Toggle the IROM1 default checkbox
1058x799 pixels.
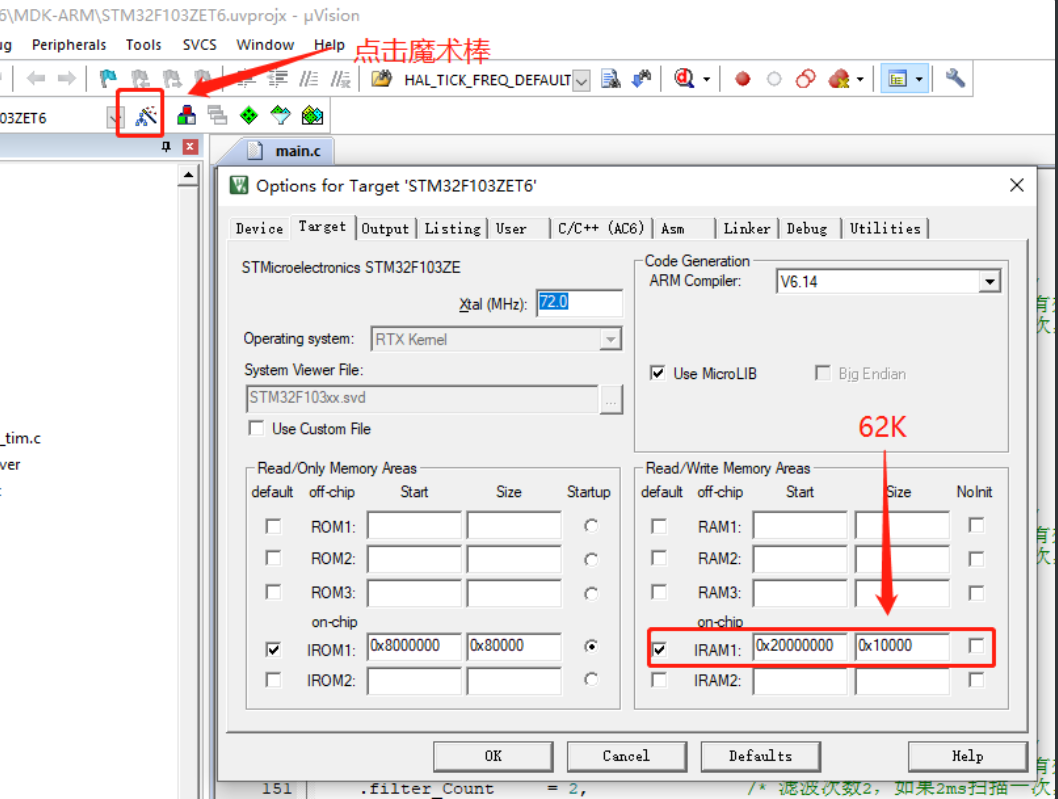(x=273, y=649)
